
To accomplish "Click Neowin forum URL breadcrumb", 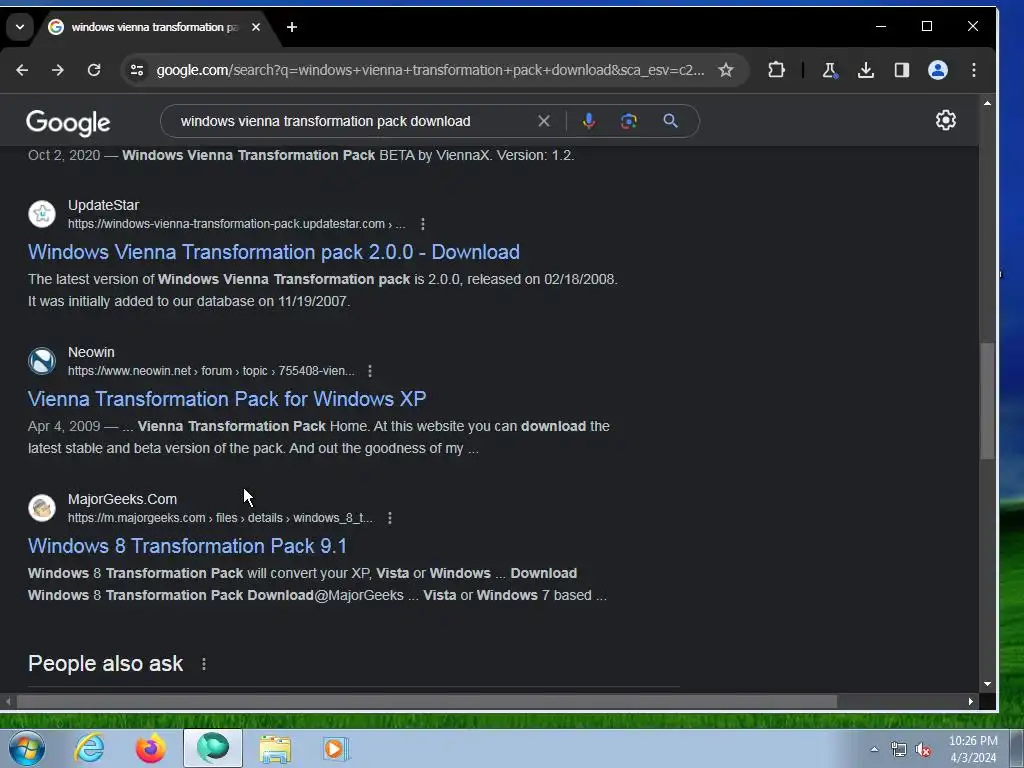I will [x=211, y=371].
